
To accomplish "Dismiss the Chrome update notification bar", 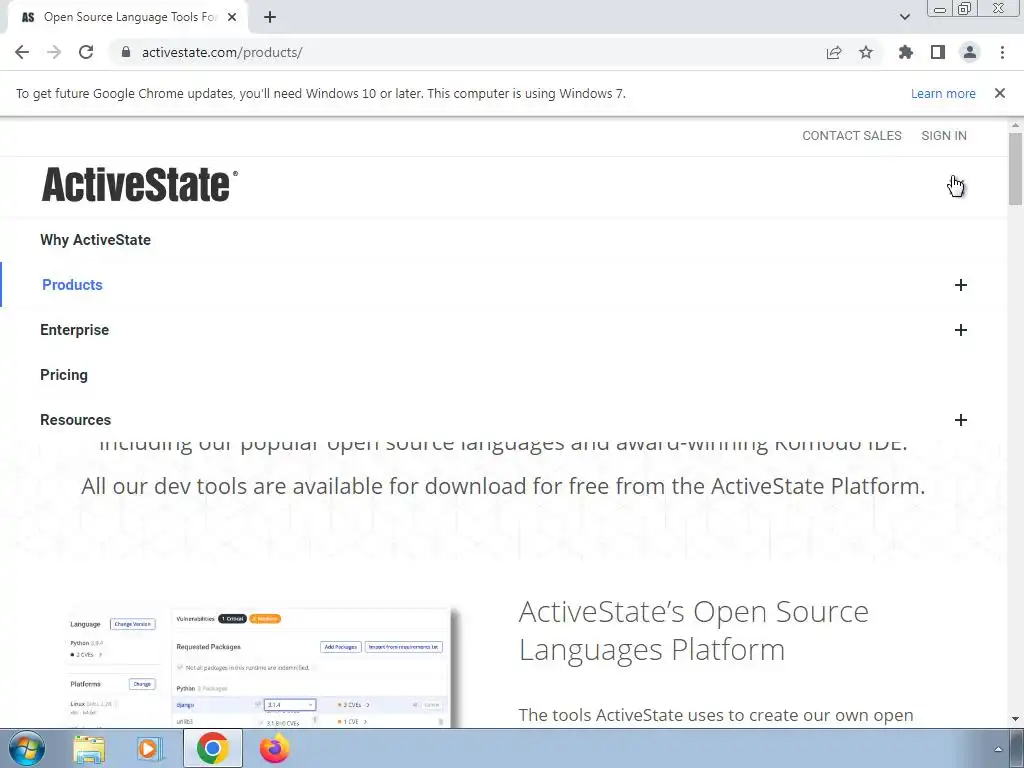I will pyautogui.click(x=1000, y=93).
